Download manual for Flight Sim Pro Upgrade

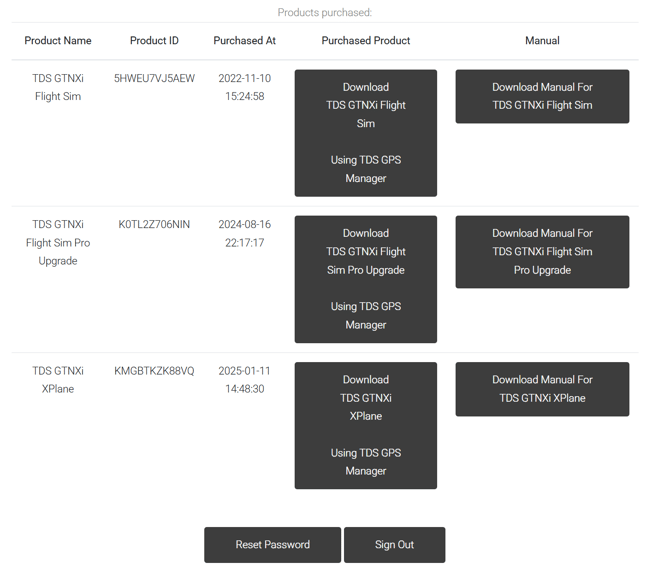point(542,252)
